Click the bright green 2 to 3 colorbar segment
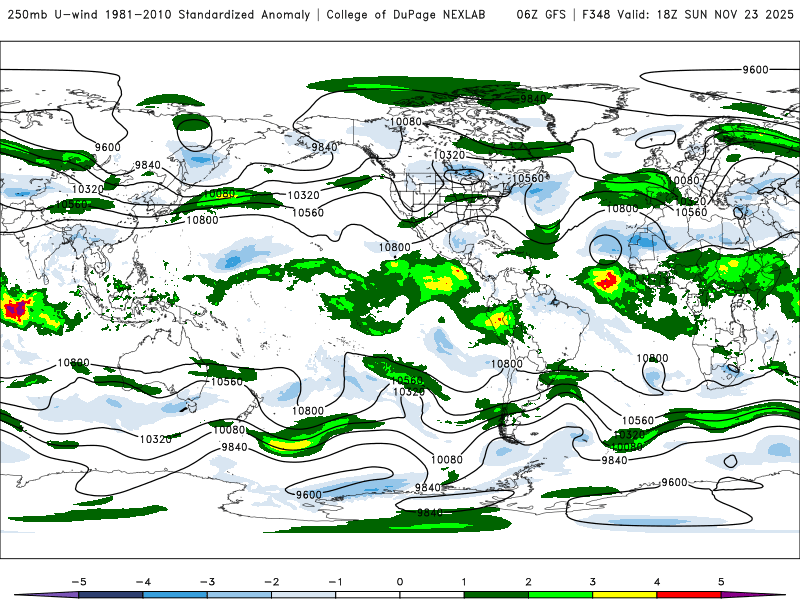 point(560,595)
